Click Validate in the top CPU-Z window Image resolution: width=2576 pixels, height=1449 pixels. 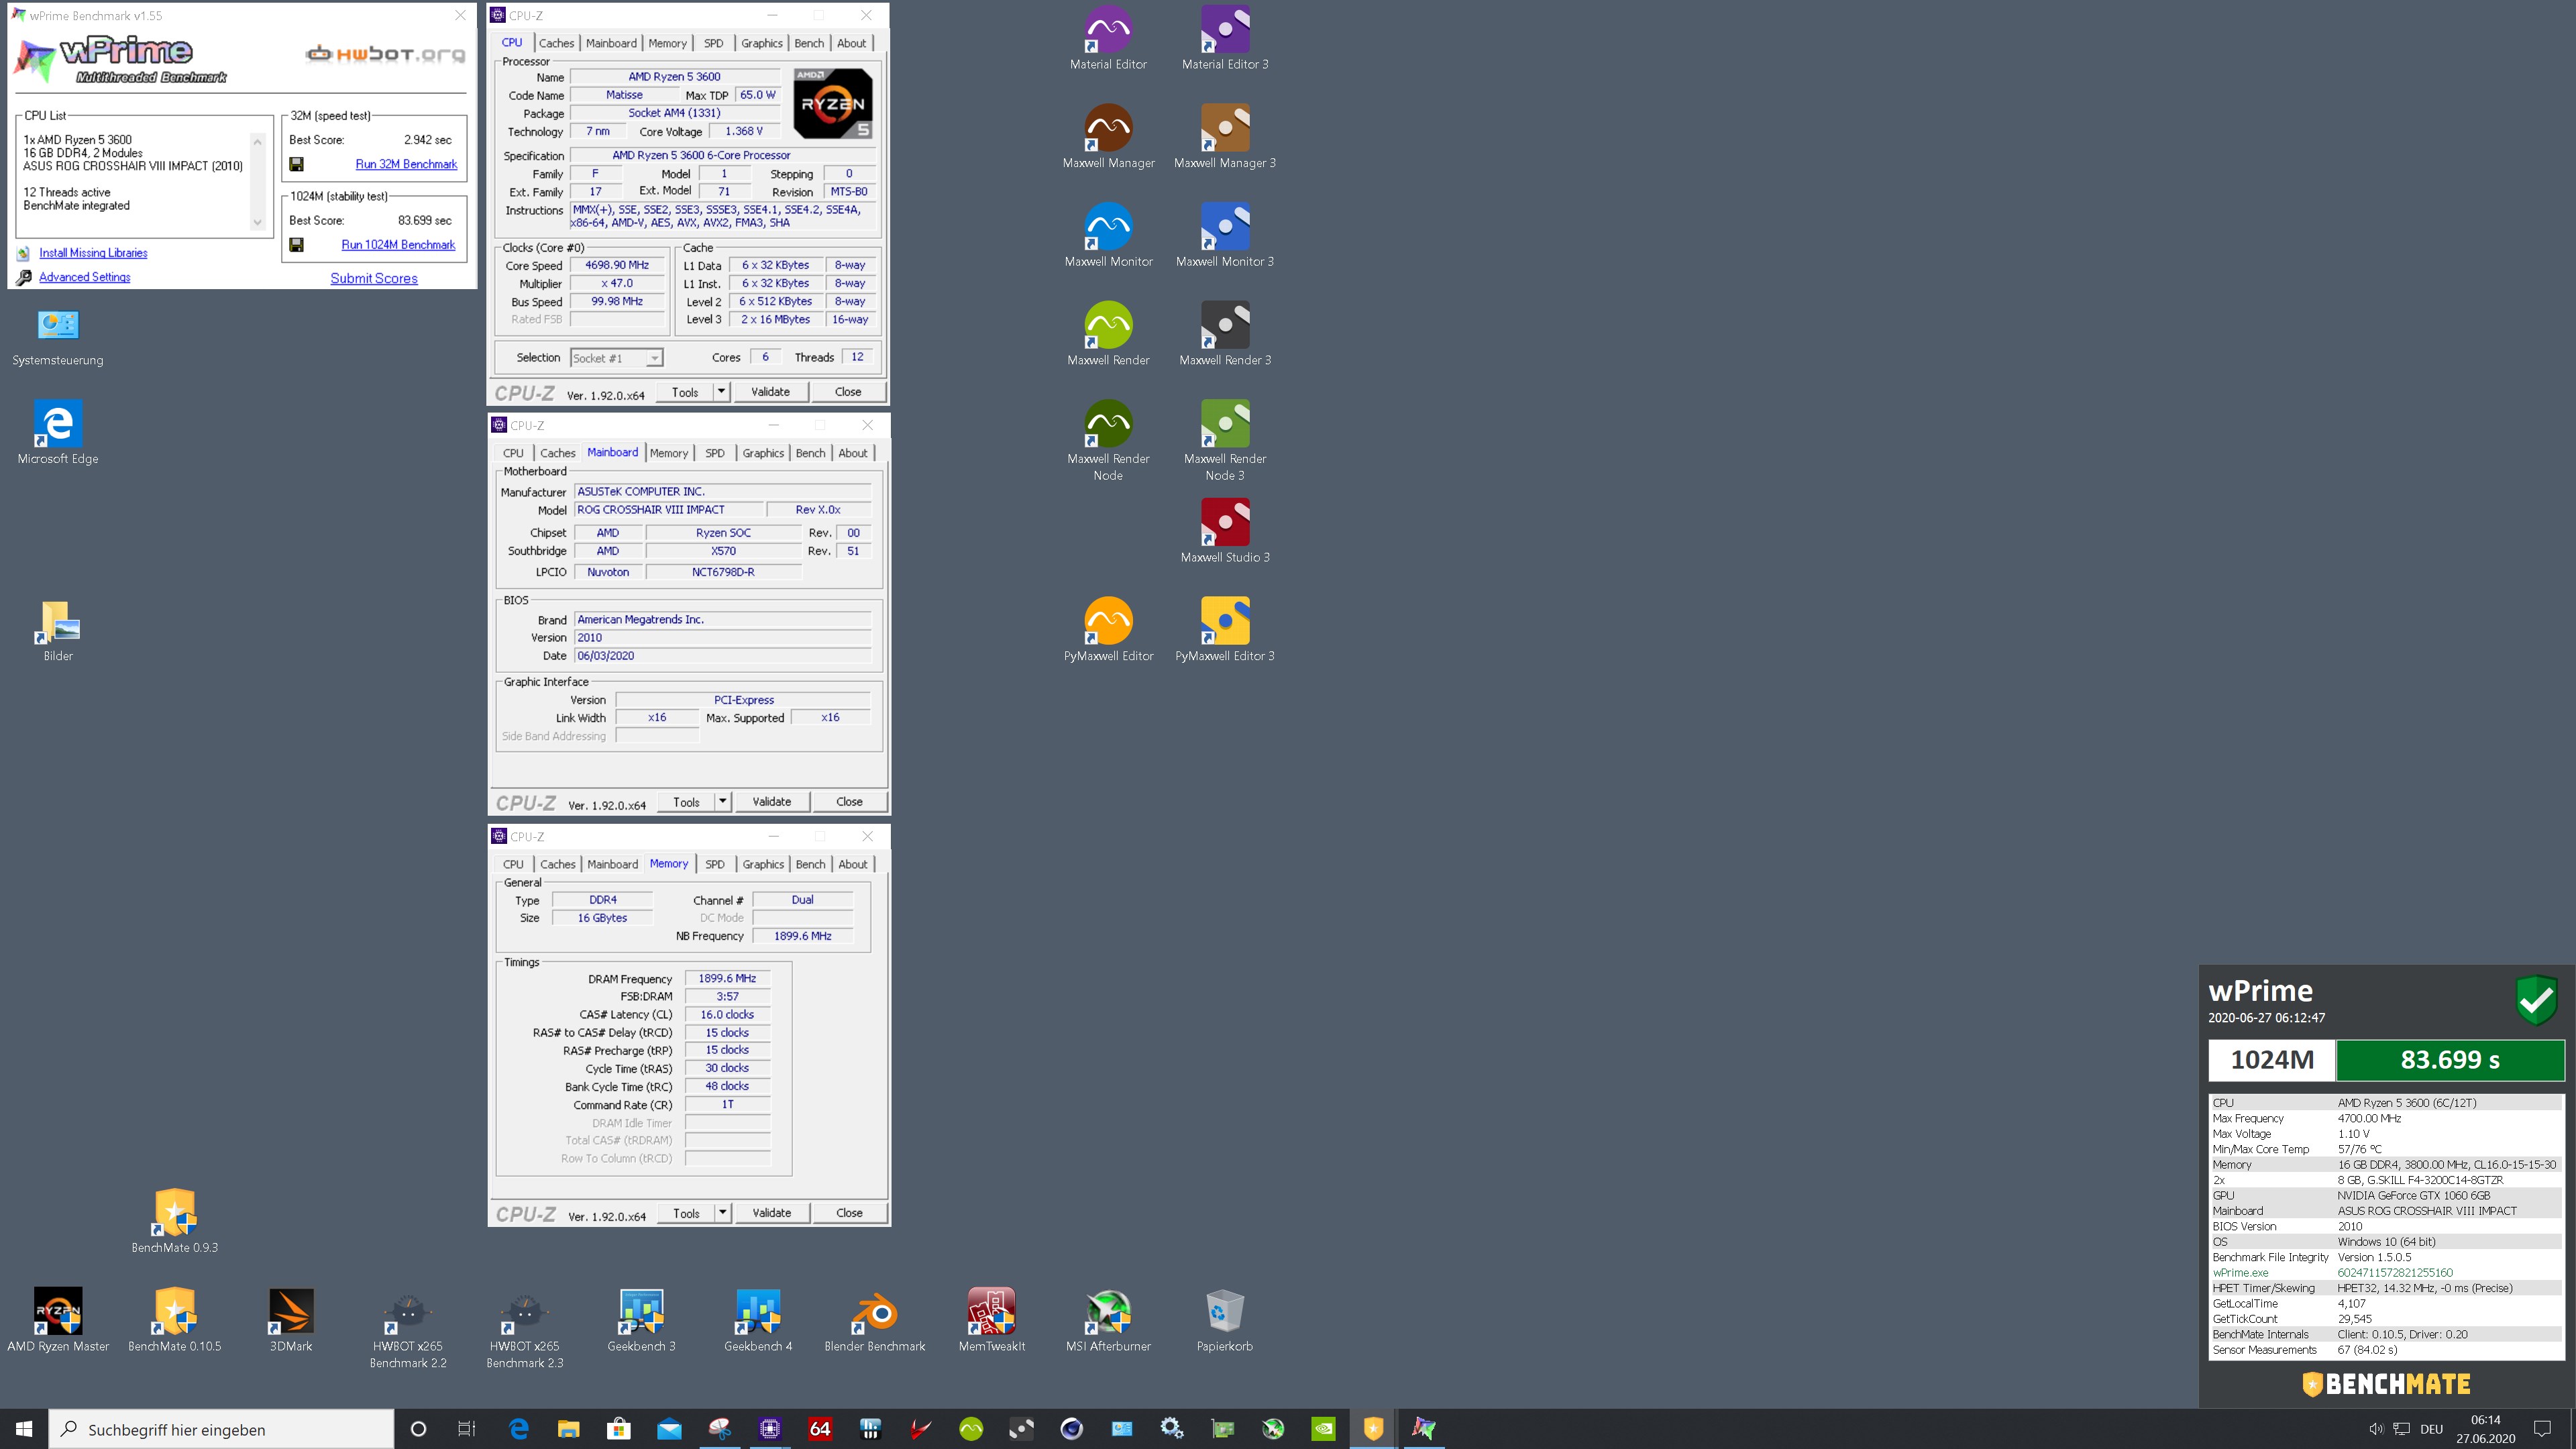coord(770,391)
